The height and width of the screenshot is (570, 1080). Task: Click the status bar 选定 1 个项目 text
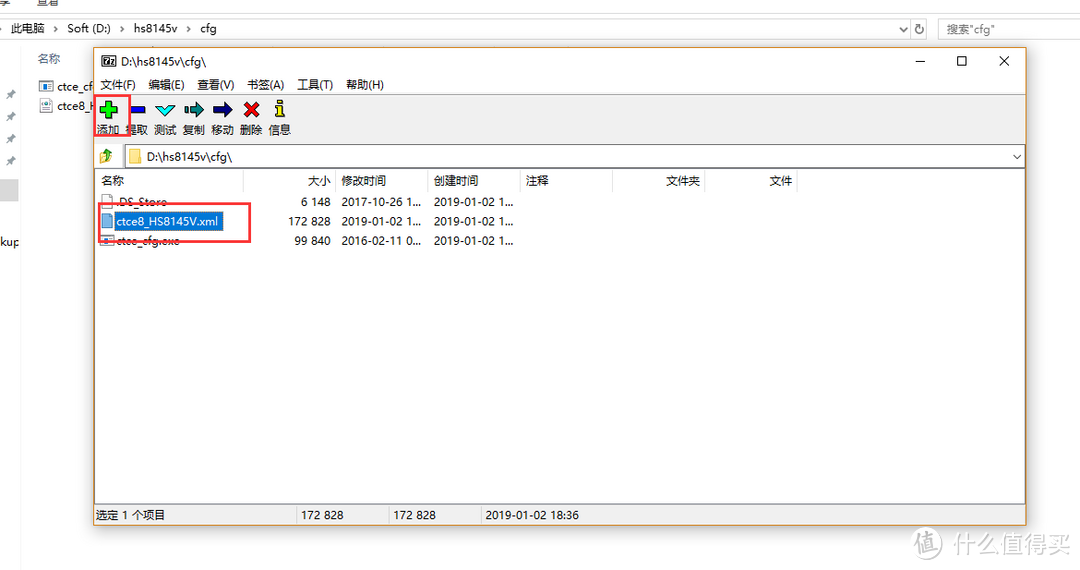[x=130, y=515]
